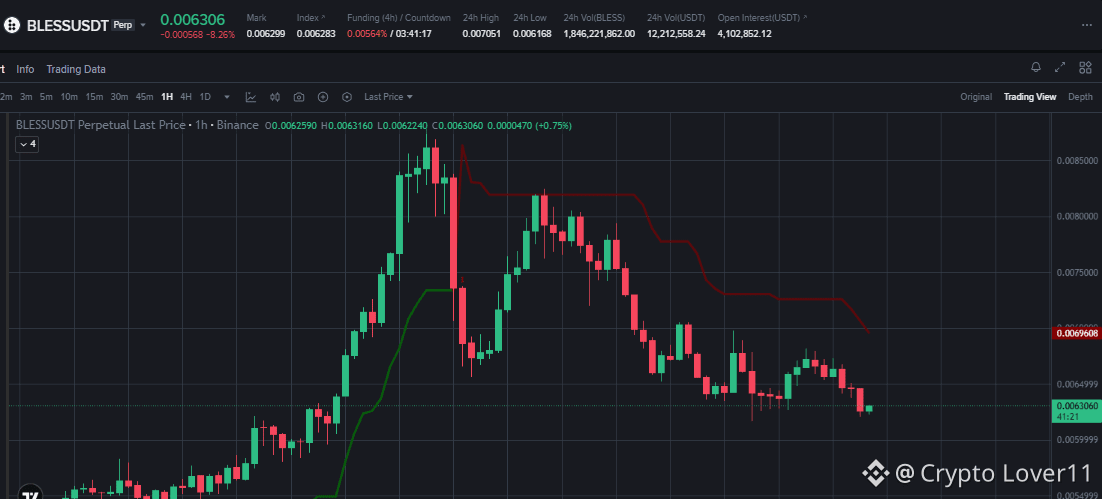Open the candlestick chart style icon
Screen dimensions: 1102x499
pyautogui.click(x=275, y=97)
